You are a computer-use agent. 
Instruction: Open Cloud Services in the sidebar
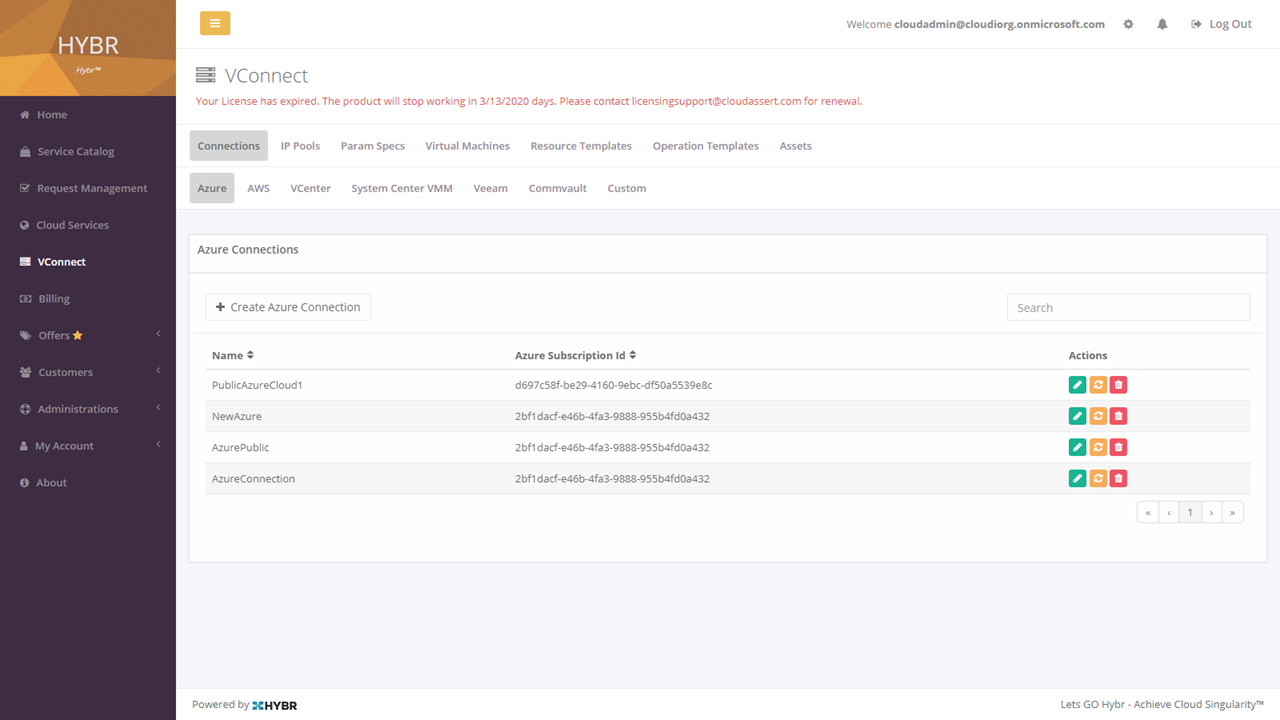point(88,225)
